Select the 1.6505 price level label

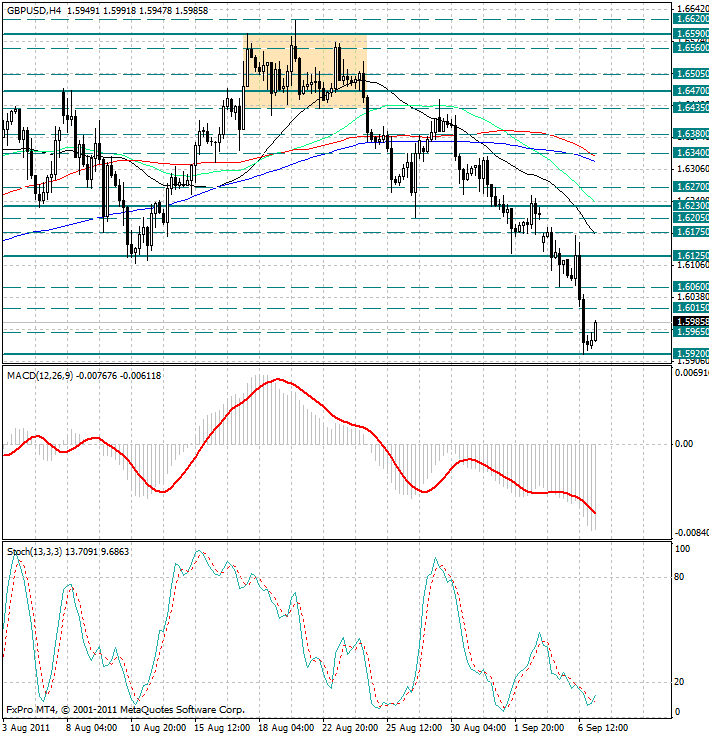[691, 74]
